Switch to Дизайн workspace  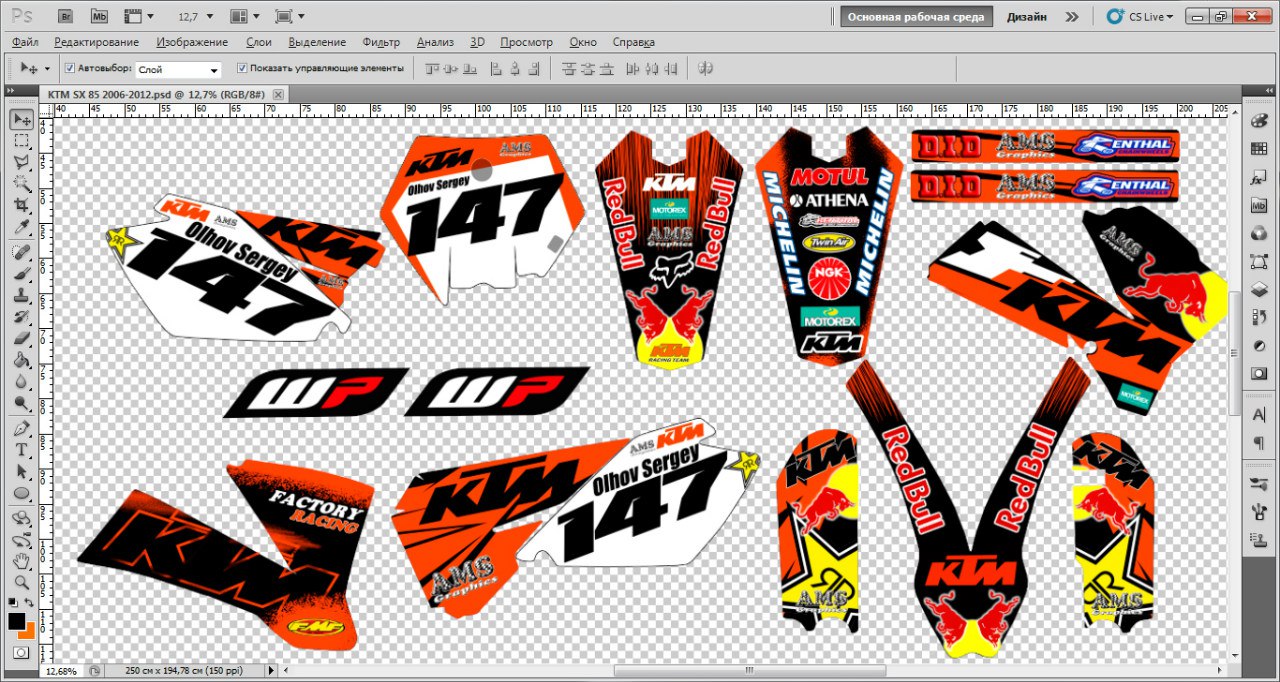[1027, 16]
